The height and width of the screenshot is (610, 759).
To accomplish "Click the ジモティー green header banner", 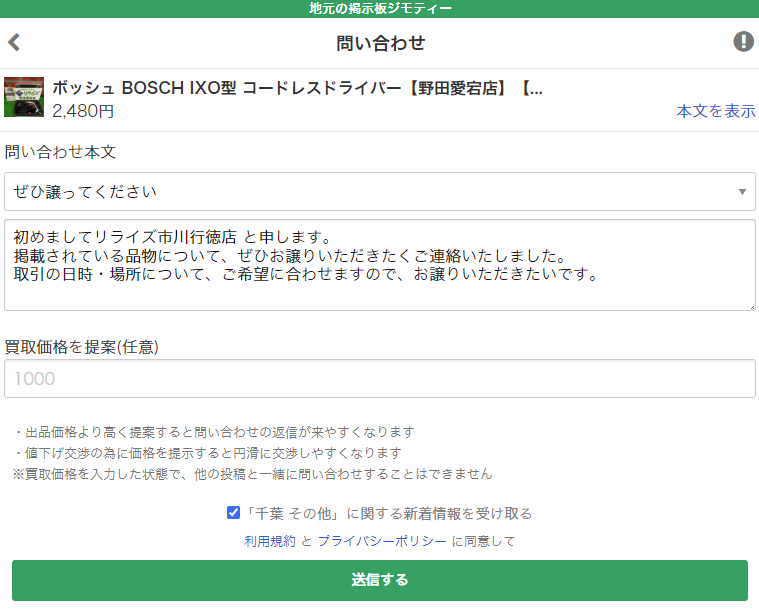I will [x=379, y=9].
